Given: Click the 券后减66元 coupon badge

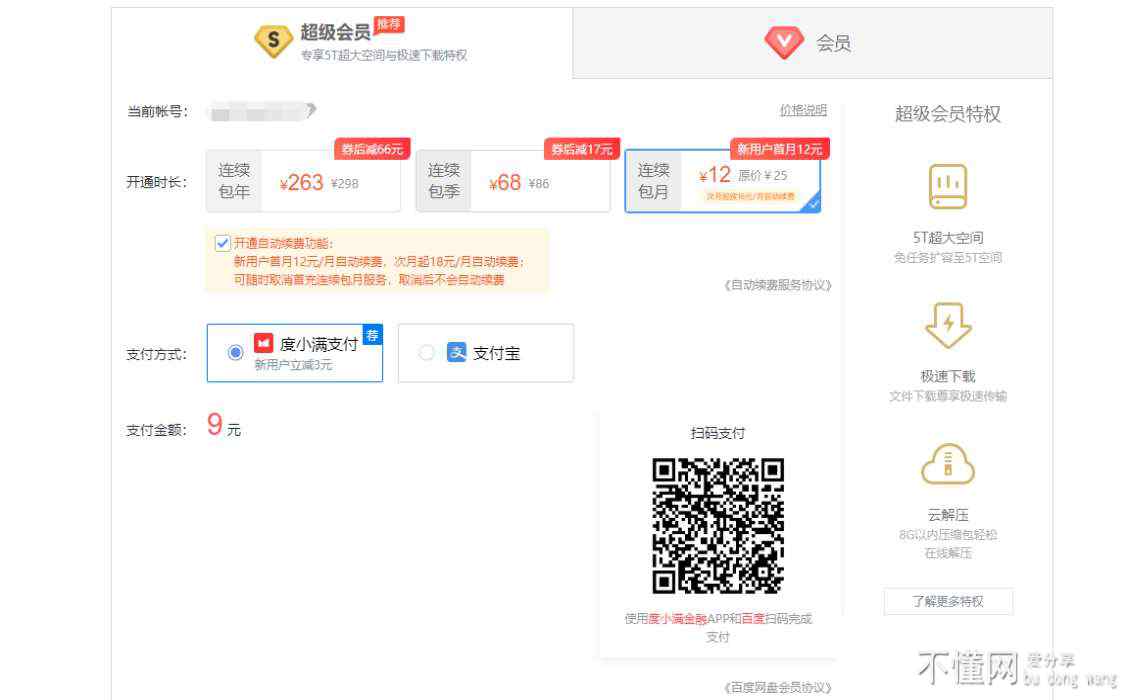Looking at the screenshot, I should 372,149.
